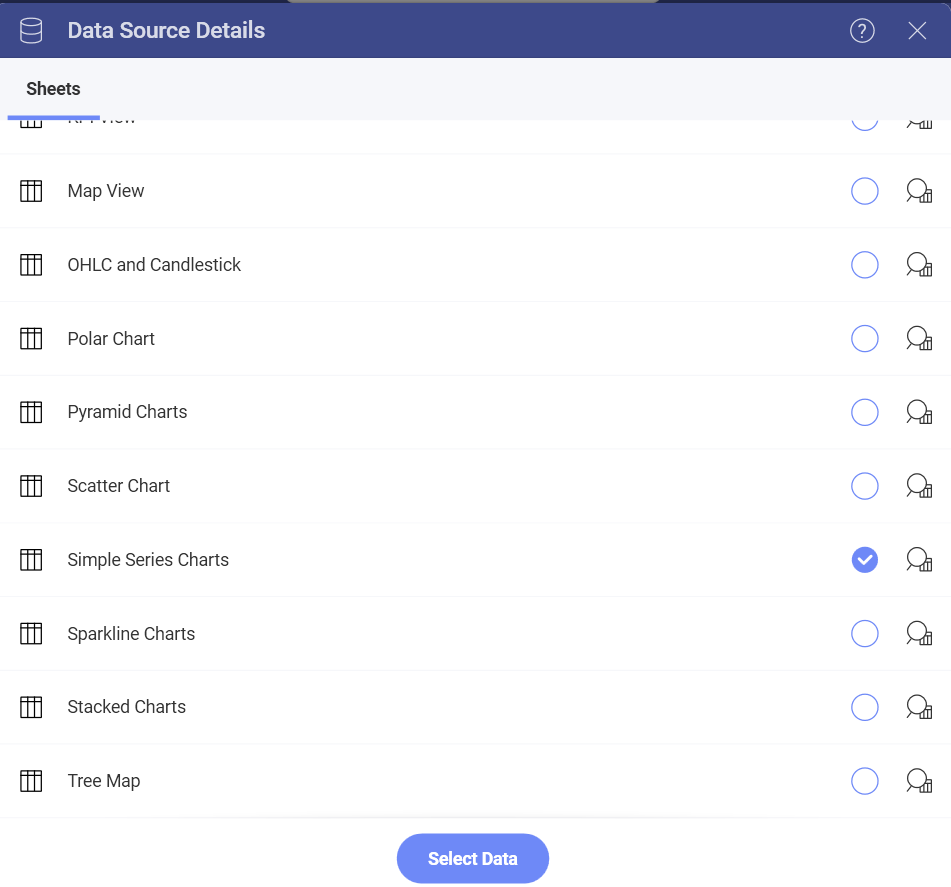Click the table icon beside Simple Series Charts

tap(31, 559)
